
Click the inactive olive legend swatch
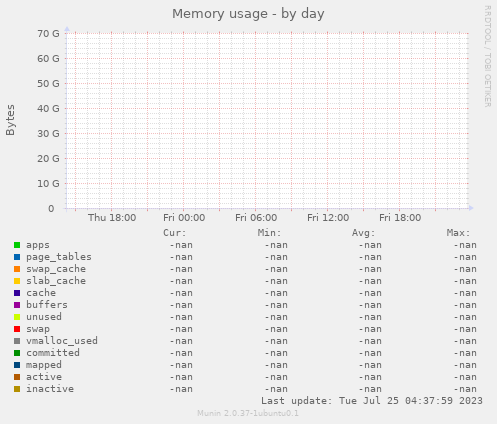click(17, 389)
